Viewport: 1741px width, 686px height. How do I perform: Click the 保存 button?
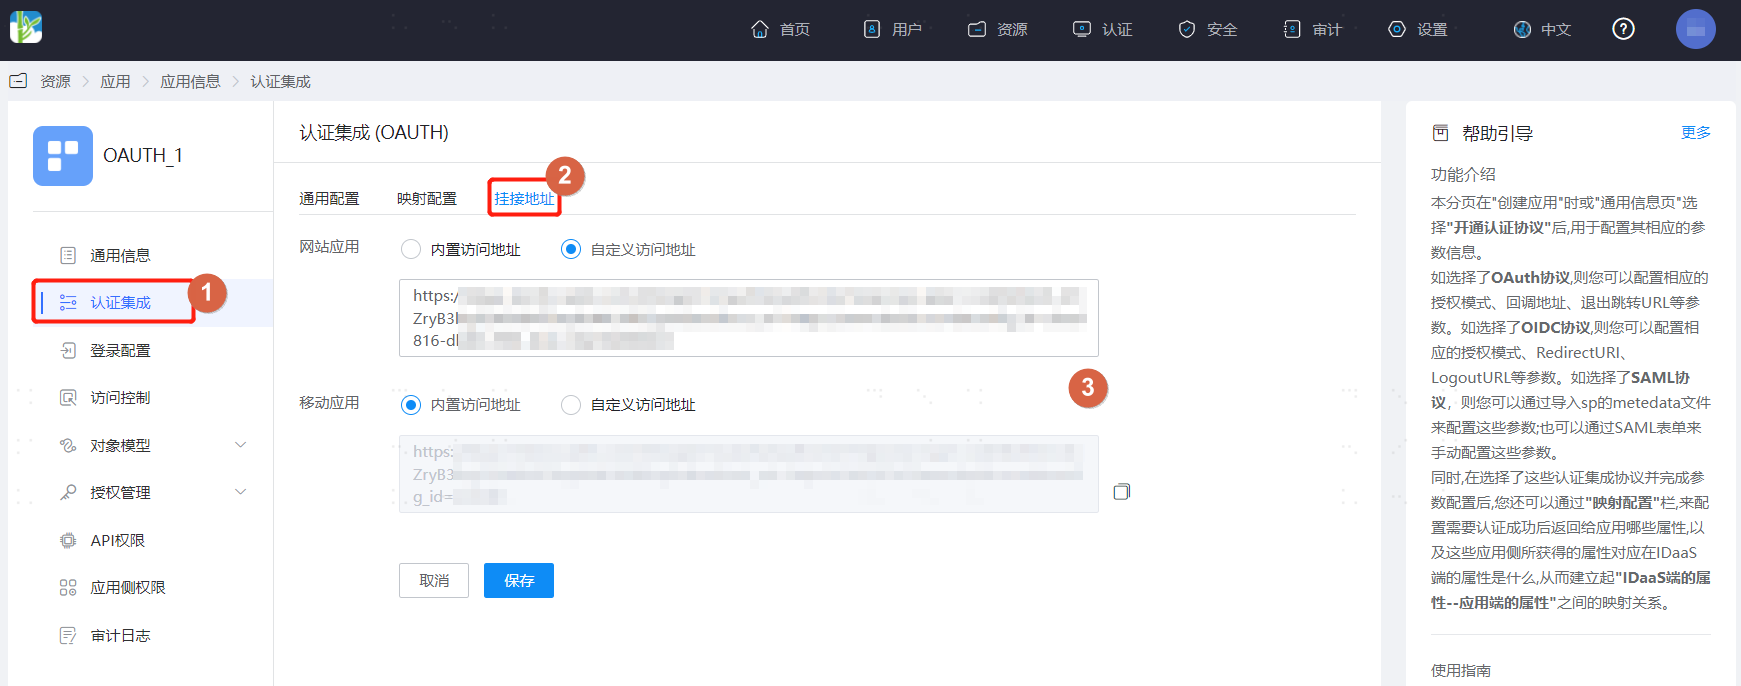(518, 581)
